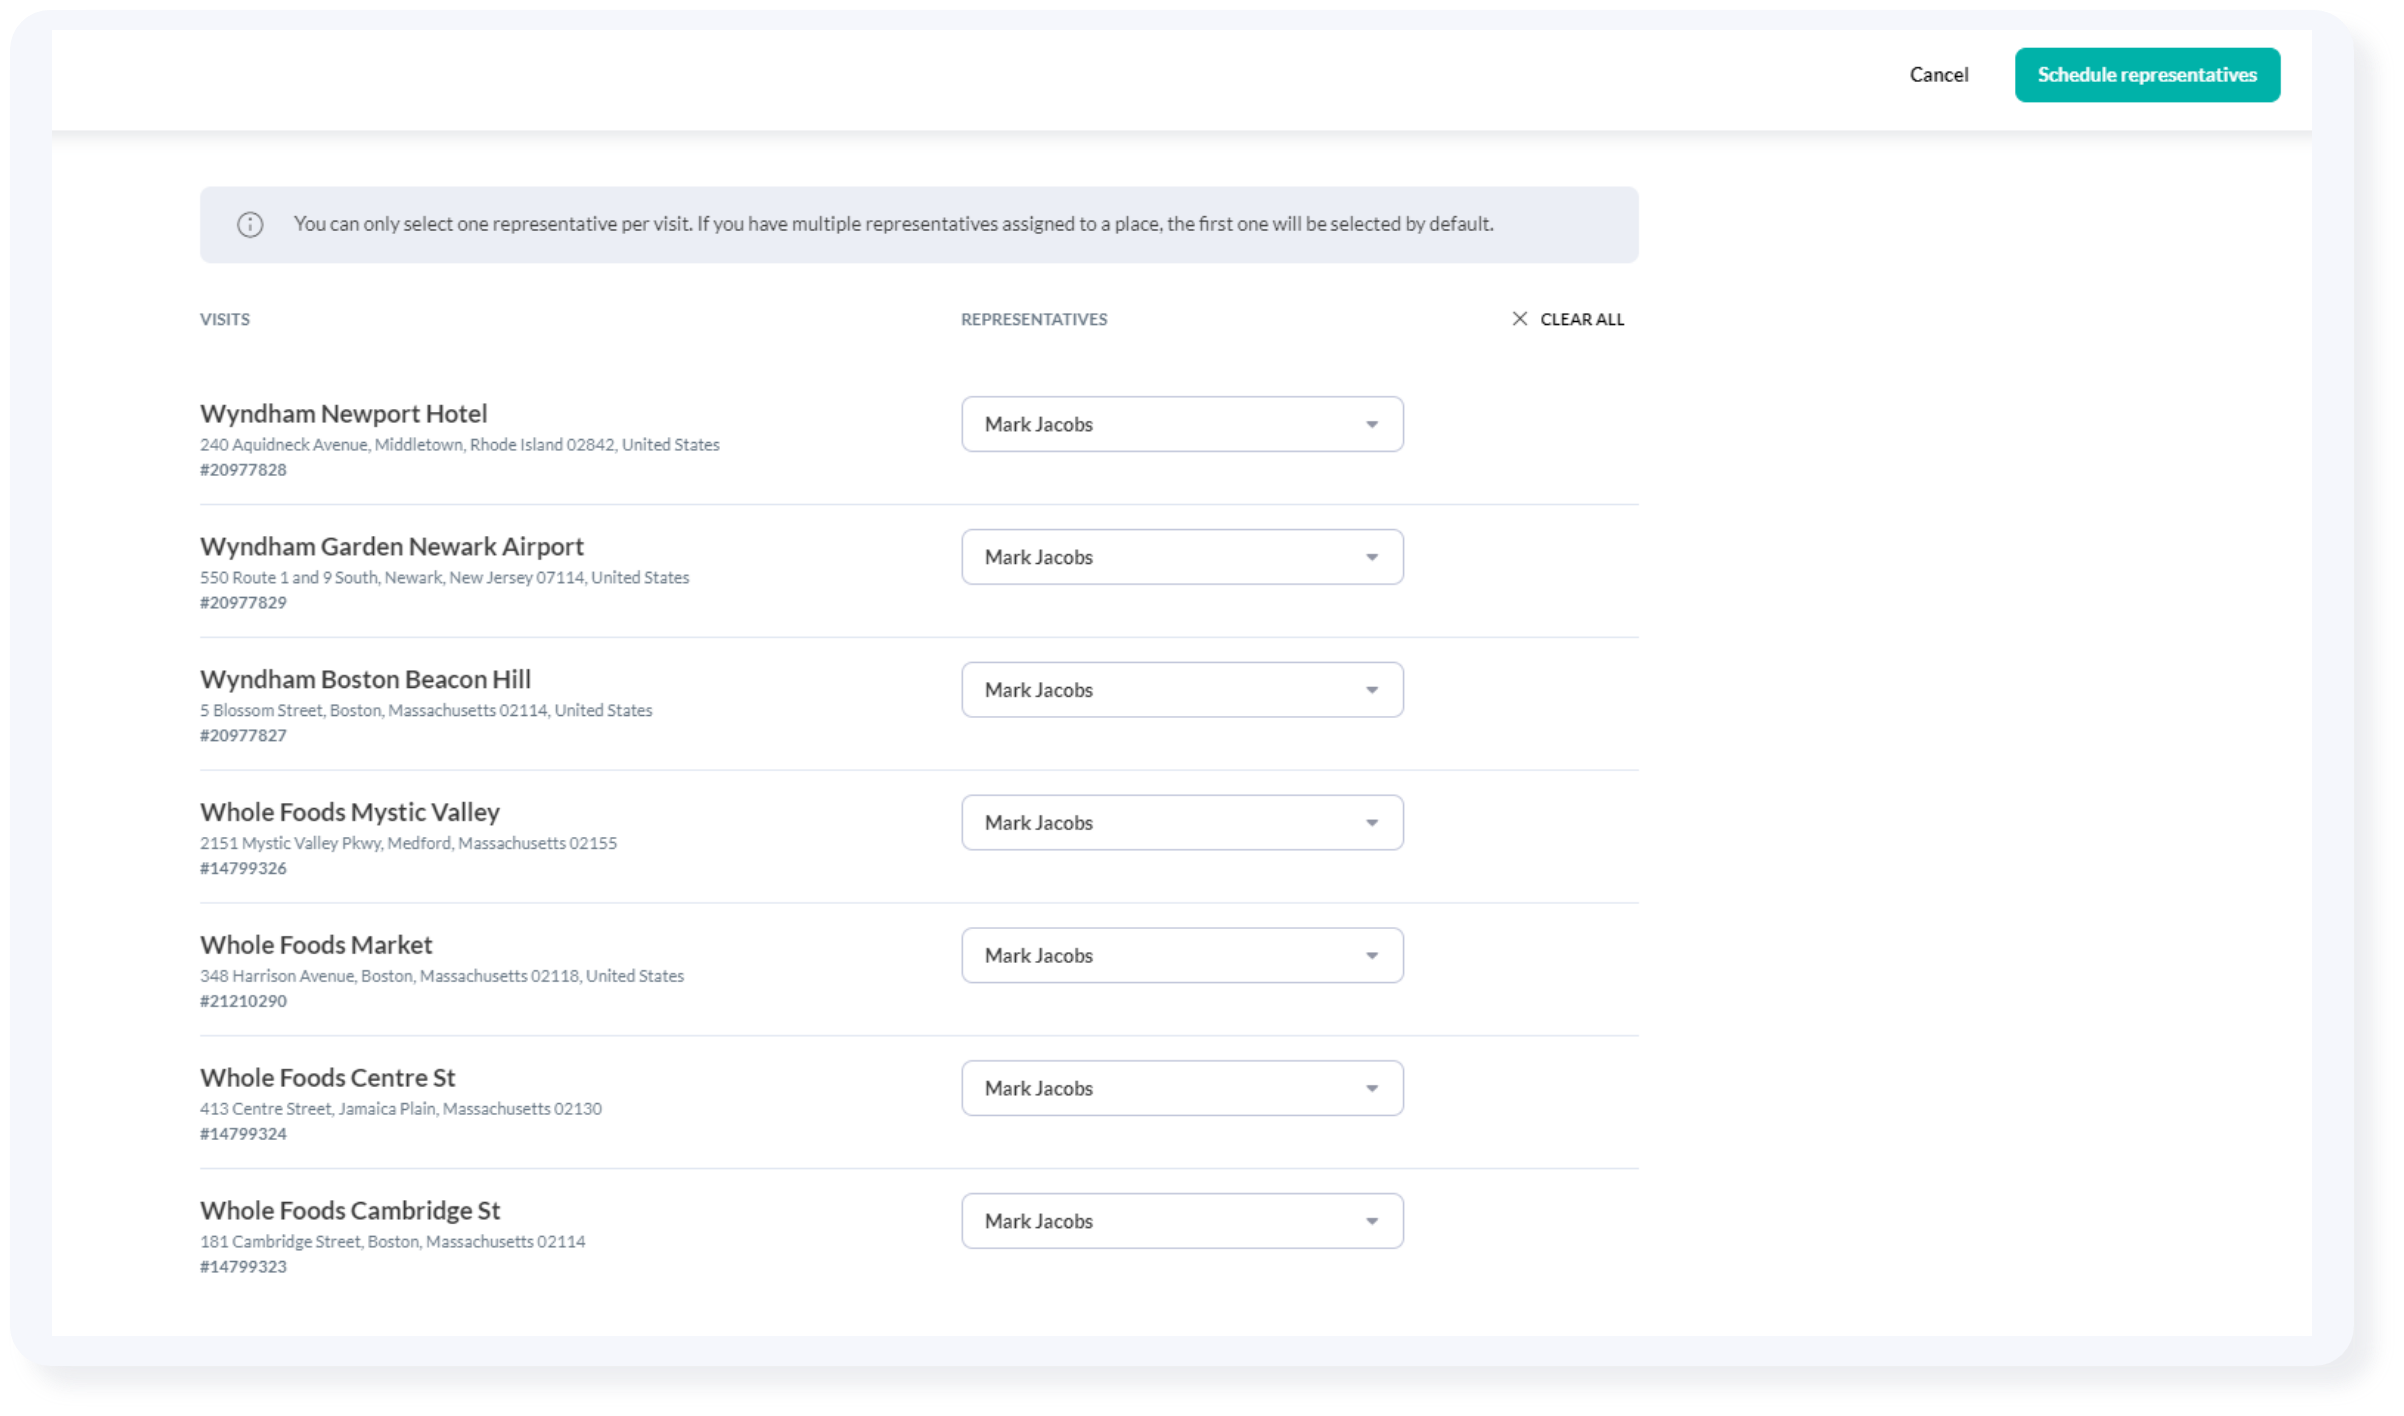Select the VISITS column header label
Screen dimensions: 2404x1416
[x=224, y=319]
